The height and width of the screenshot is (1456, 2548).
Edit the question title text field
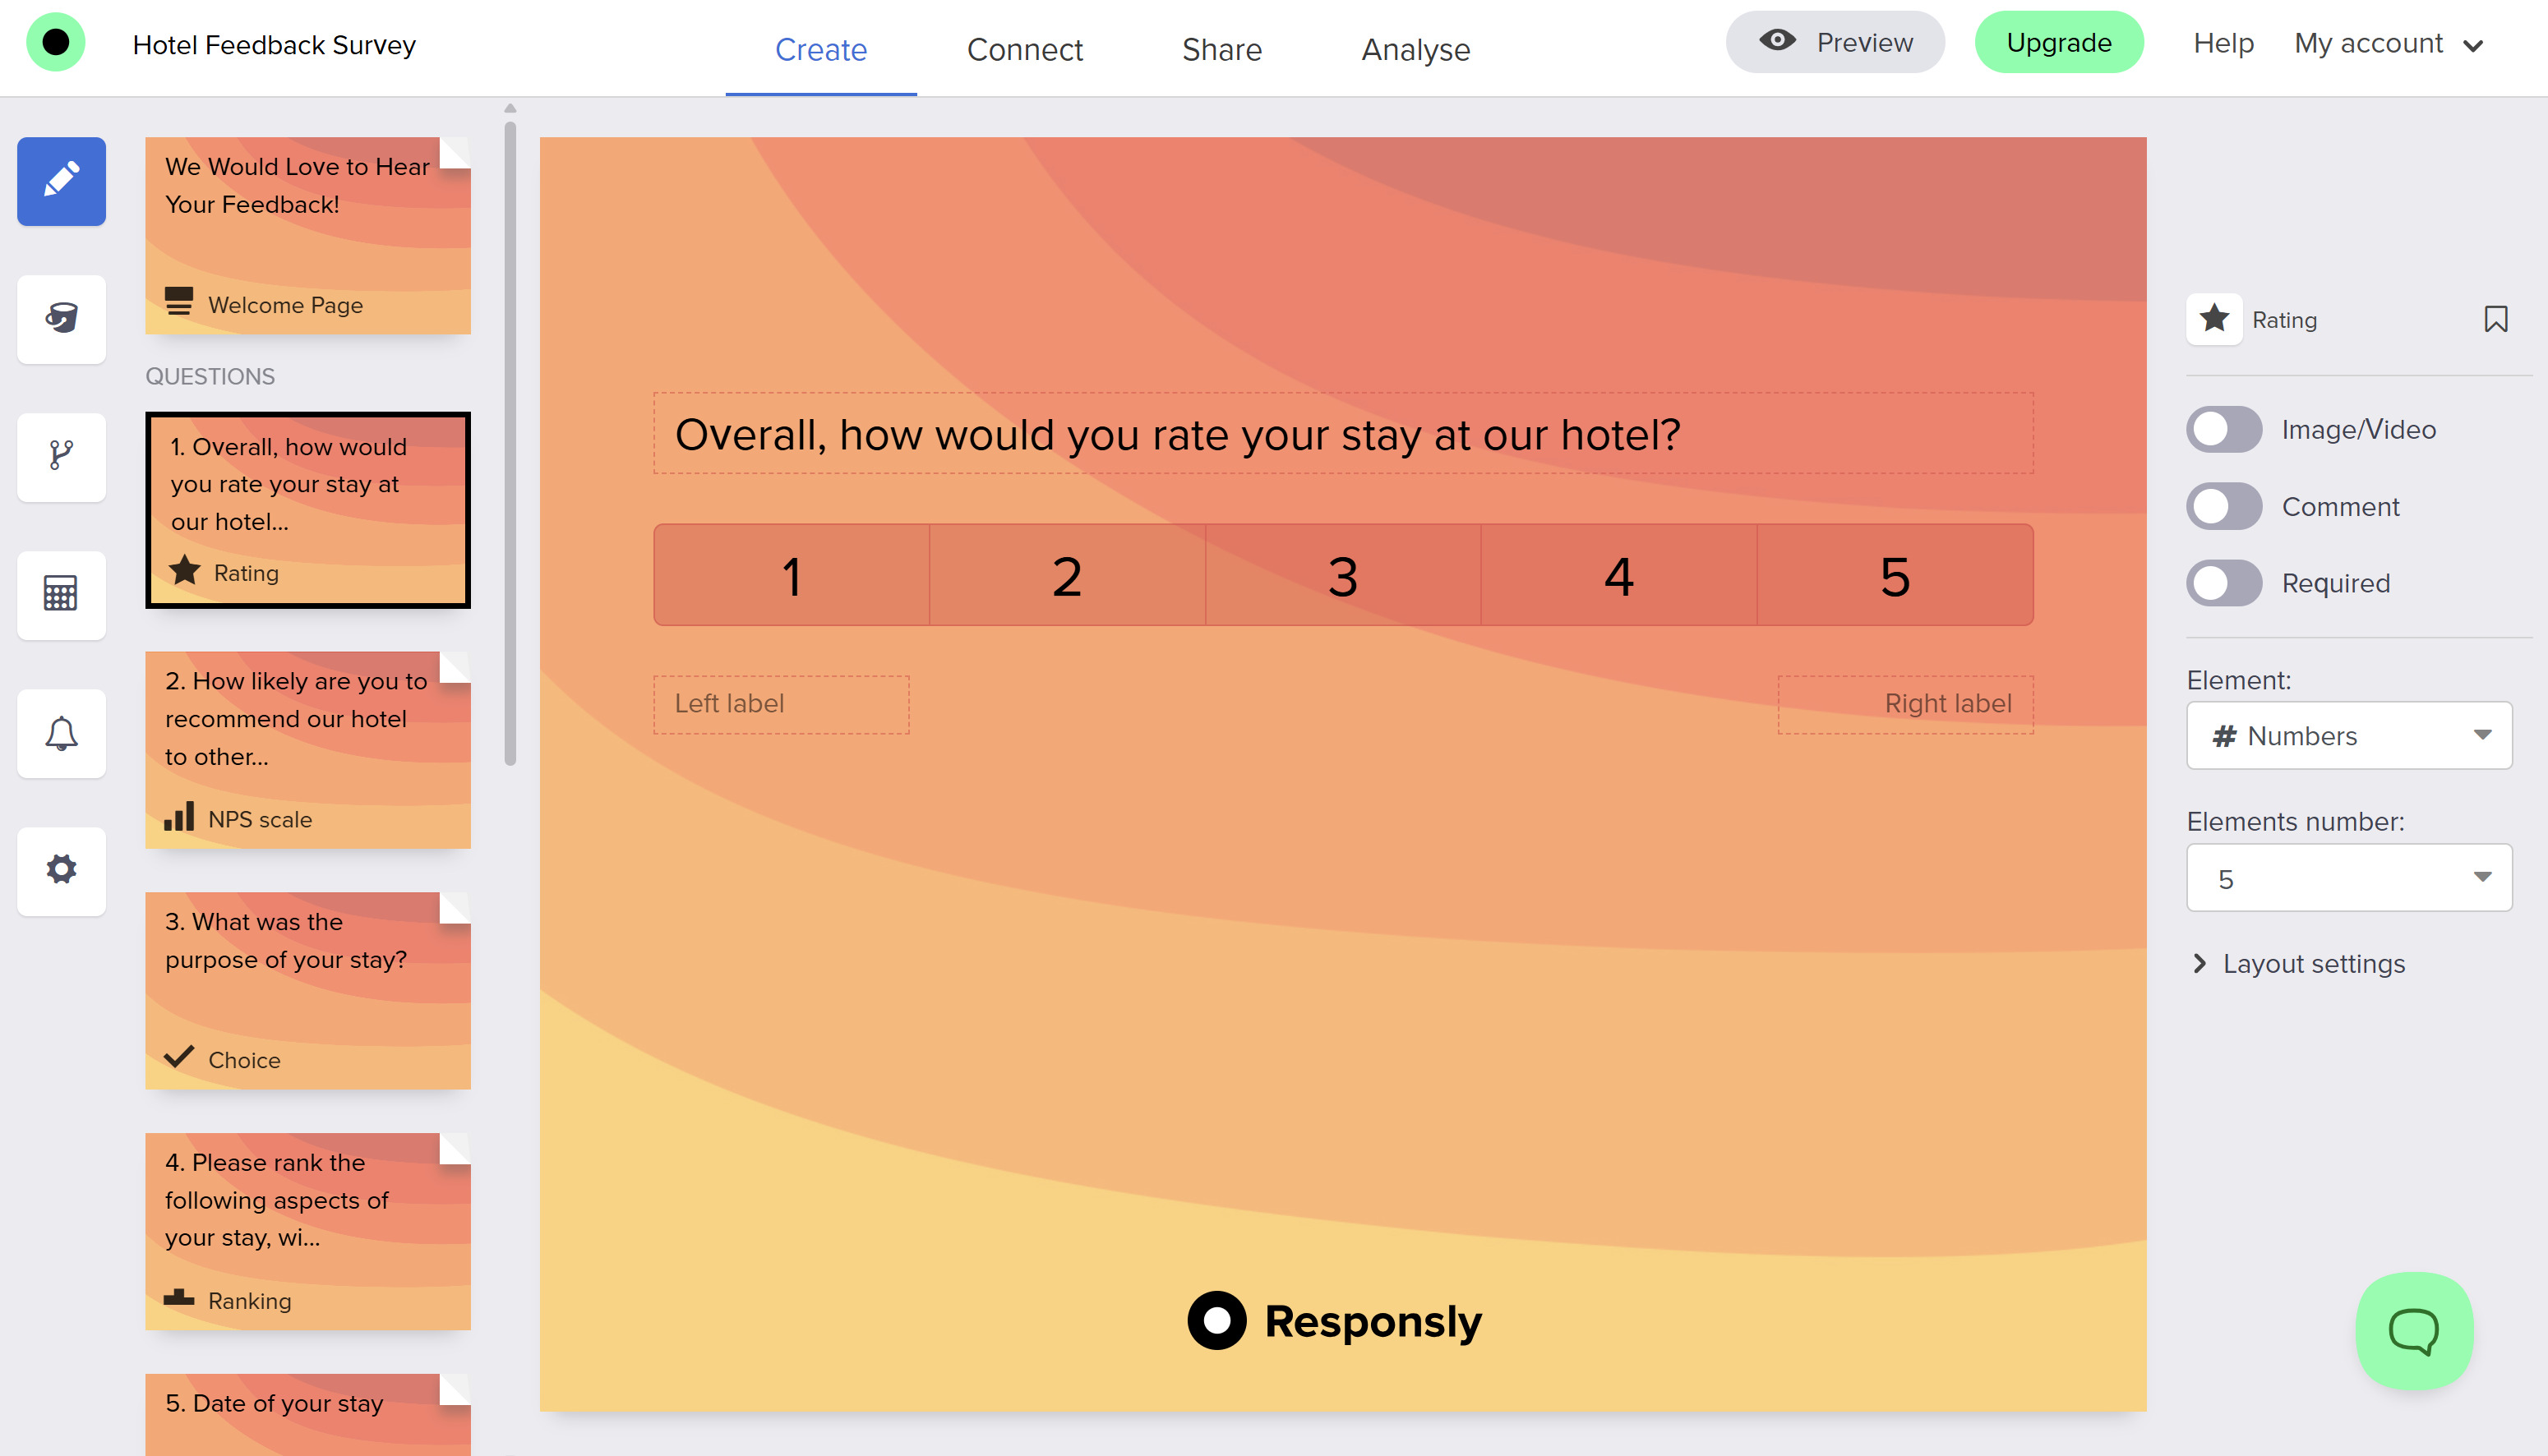[1343, 434]
